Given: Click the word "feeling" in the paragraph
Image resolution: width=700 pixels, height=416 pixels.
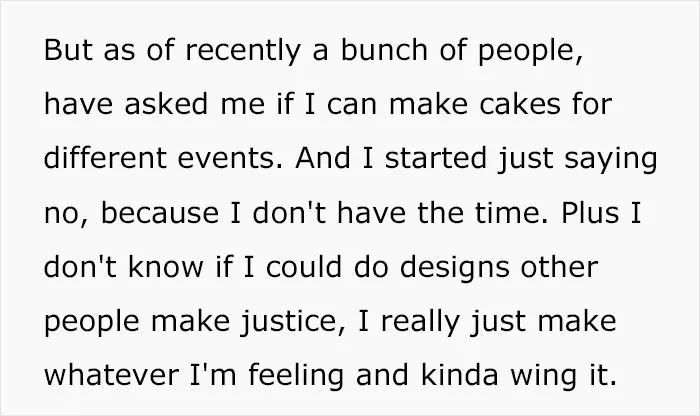Looking at the screenshot, I should coord(296,375).
